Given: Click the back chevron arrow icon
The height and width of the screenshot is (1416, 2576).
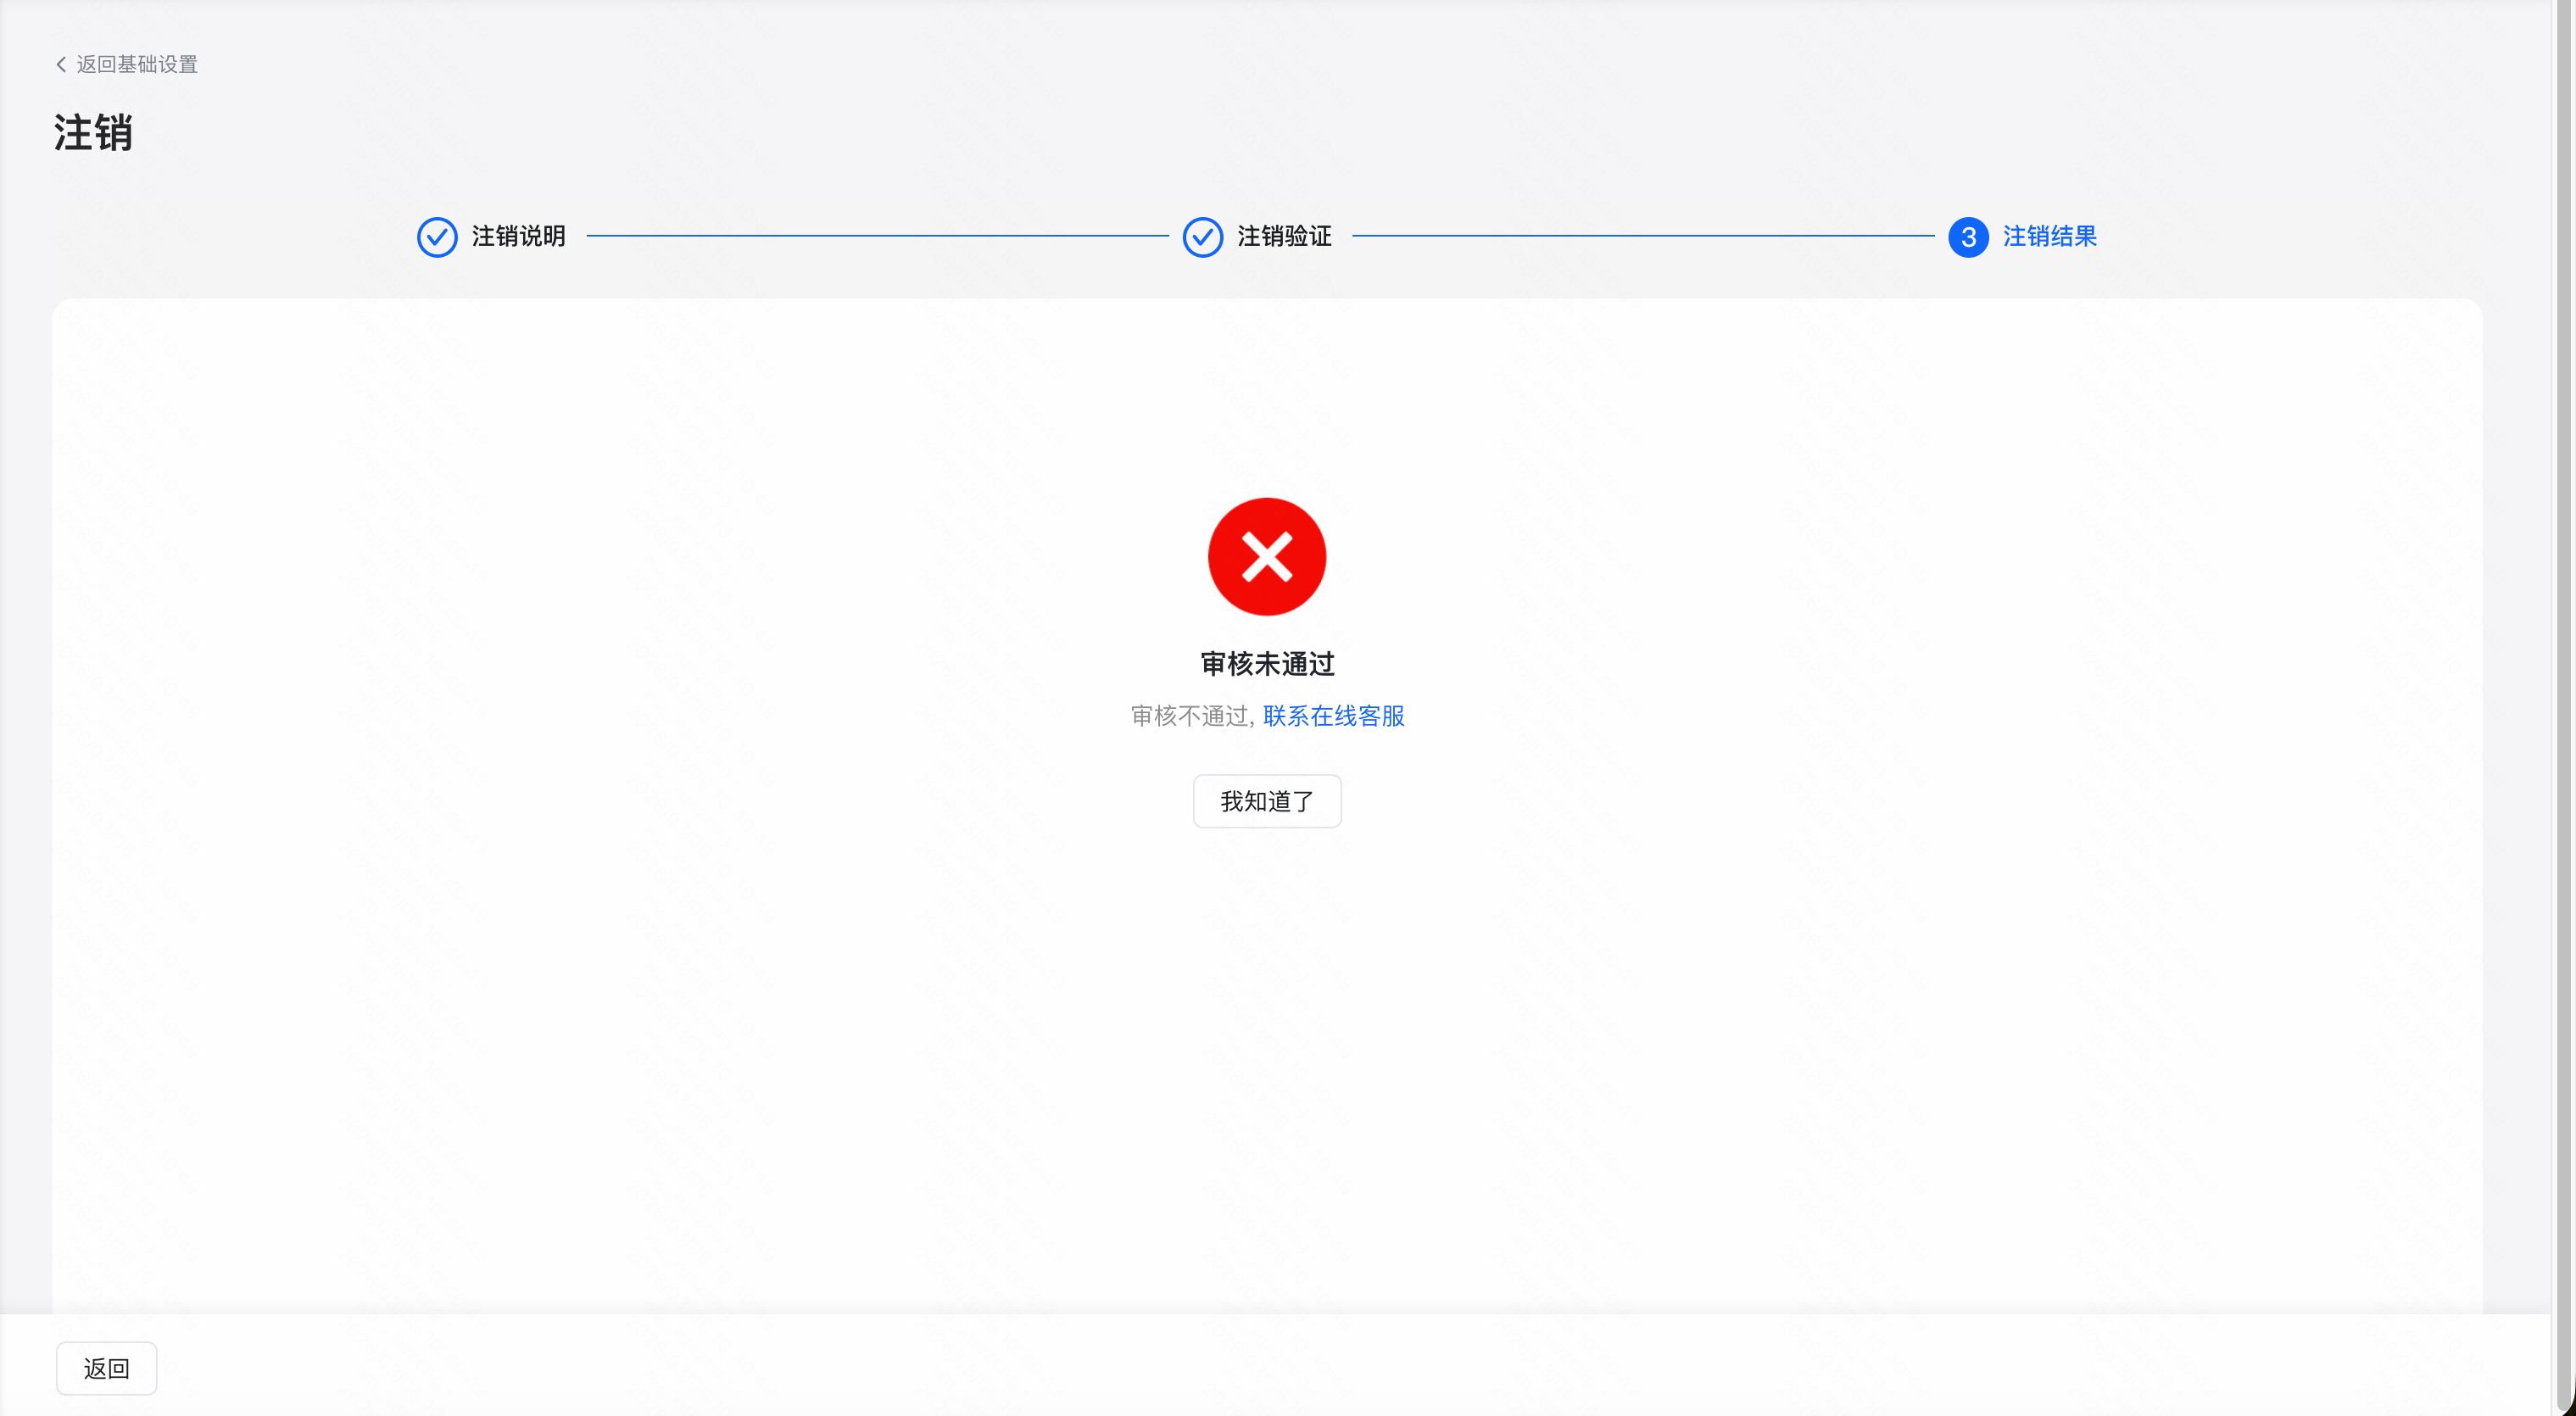Looking at the screenshot, I should pos(61,64).
